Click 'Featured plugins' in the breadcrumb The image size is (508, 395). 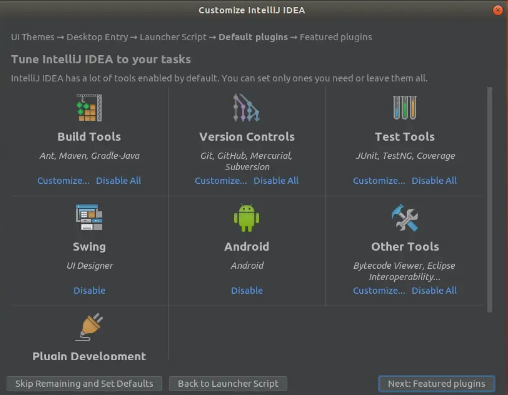(x=336, y=37)
